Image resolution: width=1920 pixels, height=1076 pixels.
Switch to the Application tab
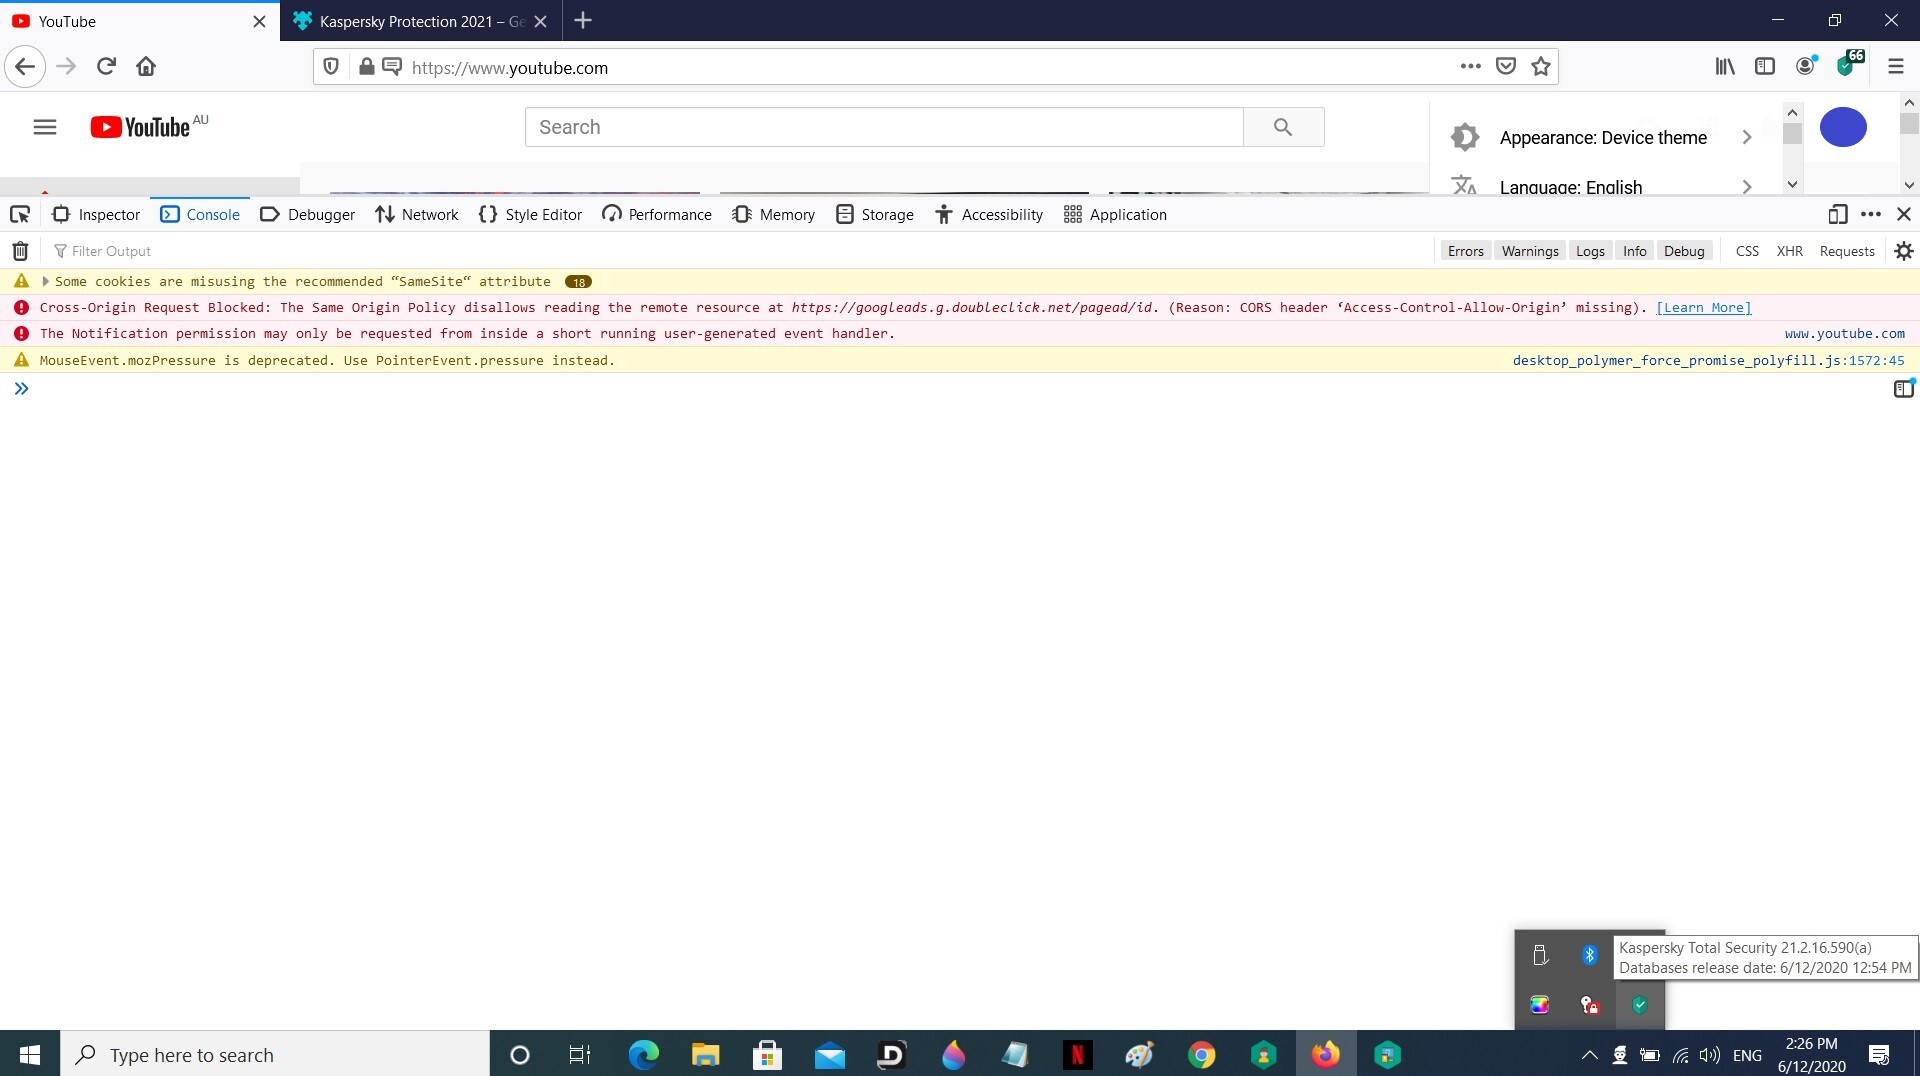tap(1115, 214)
